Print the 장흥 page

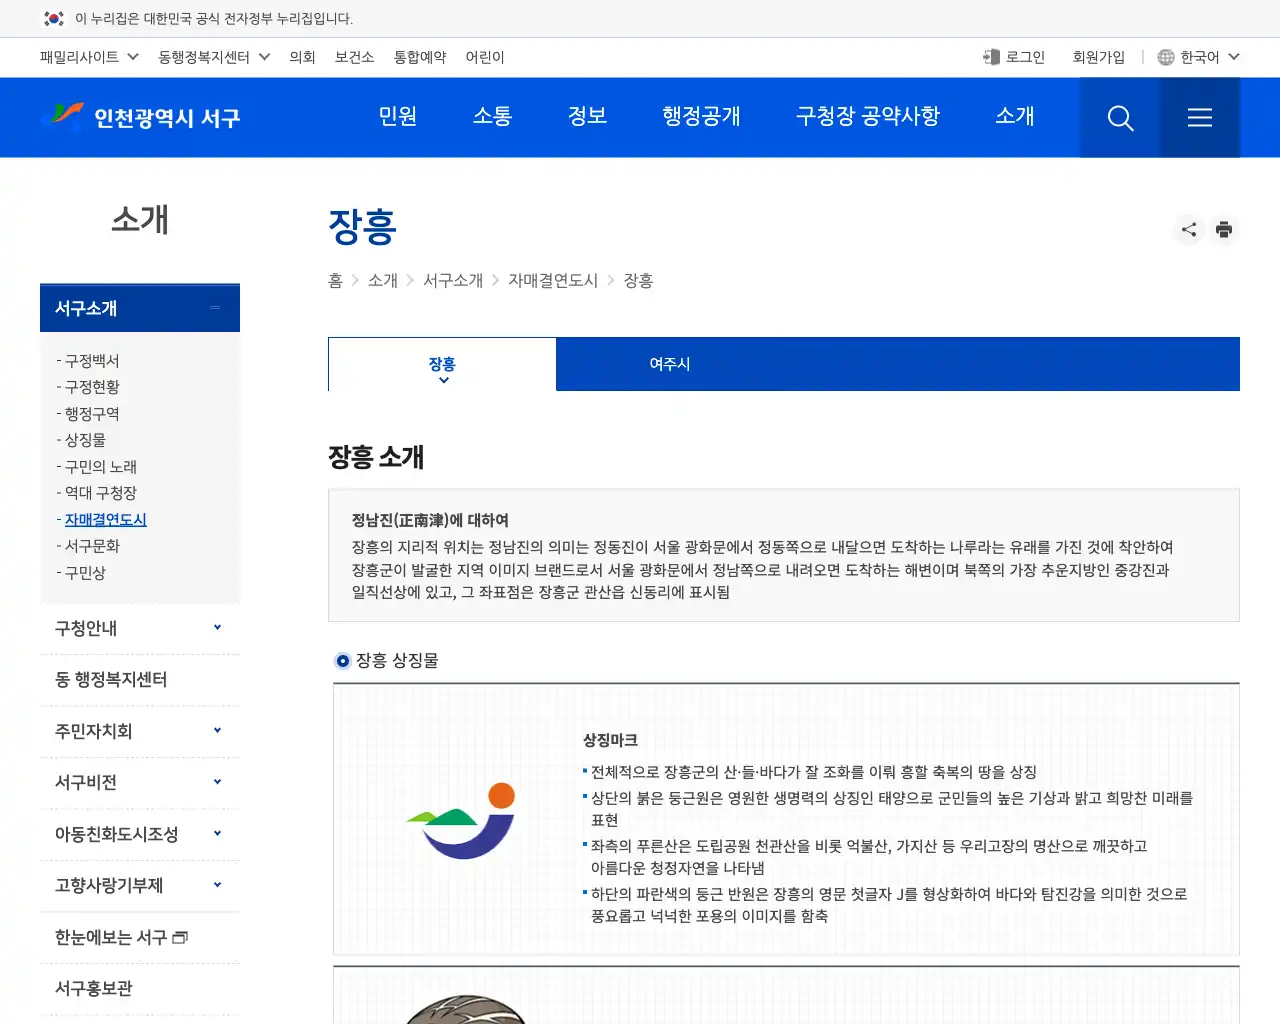[1224, 229]
